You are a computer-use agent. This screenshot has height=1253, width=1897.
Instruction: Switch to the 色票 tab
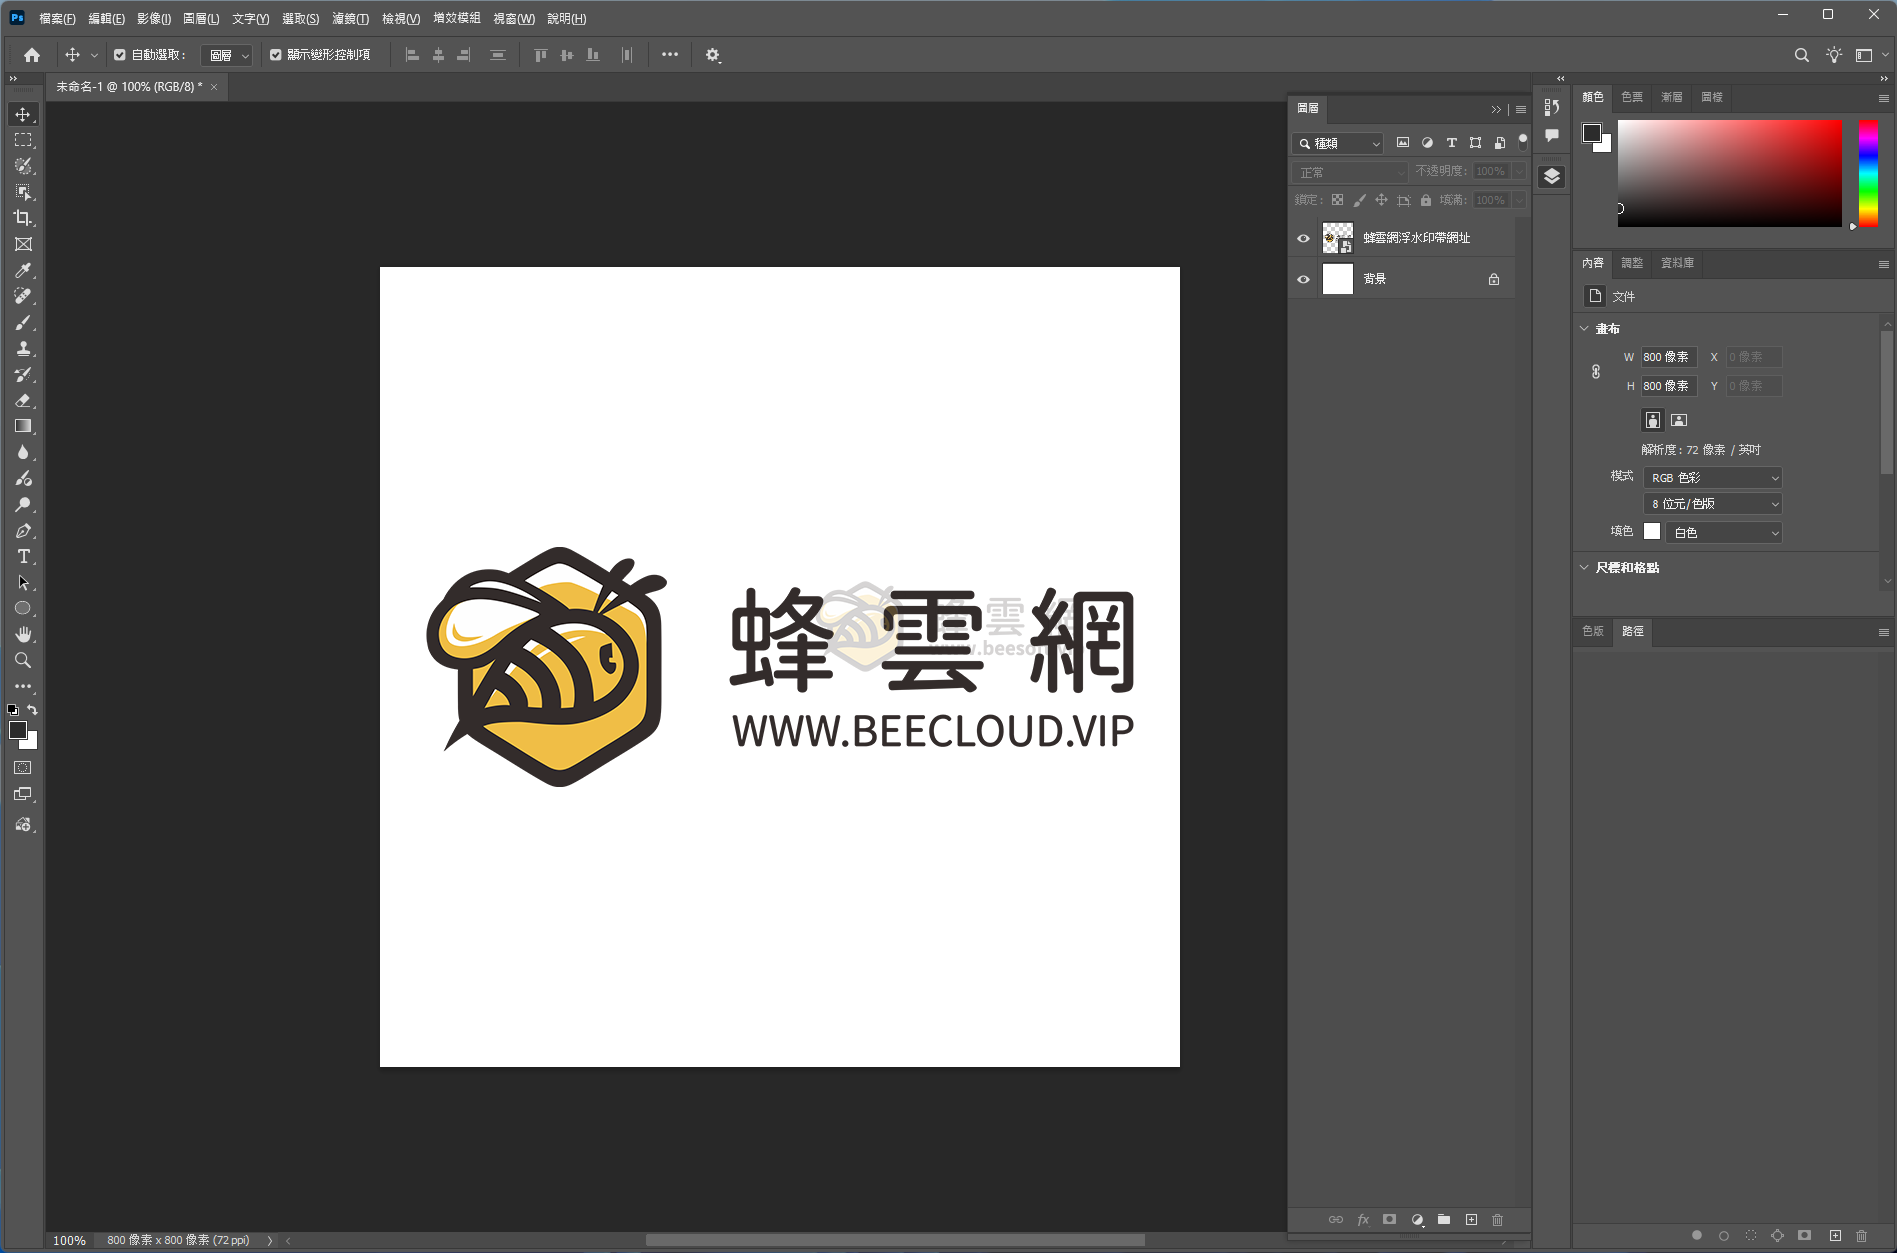(x=1632, y=97)
